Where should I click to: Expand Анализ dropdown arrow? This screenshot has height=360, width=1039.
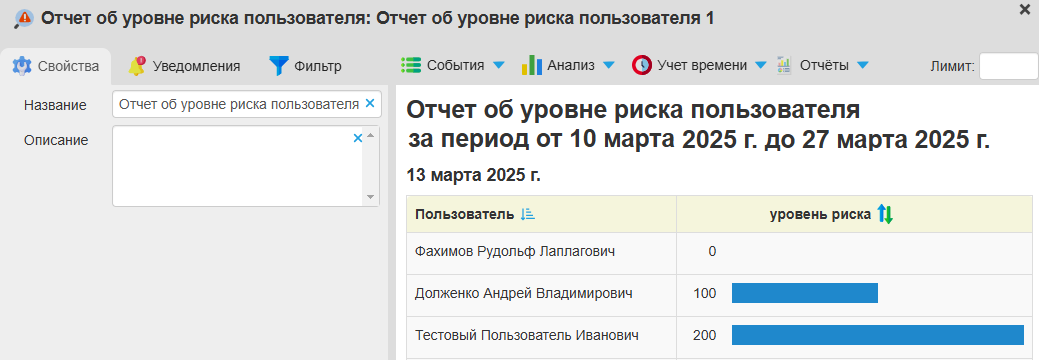click(609, 65)
